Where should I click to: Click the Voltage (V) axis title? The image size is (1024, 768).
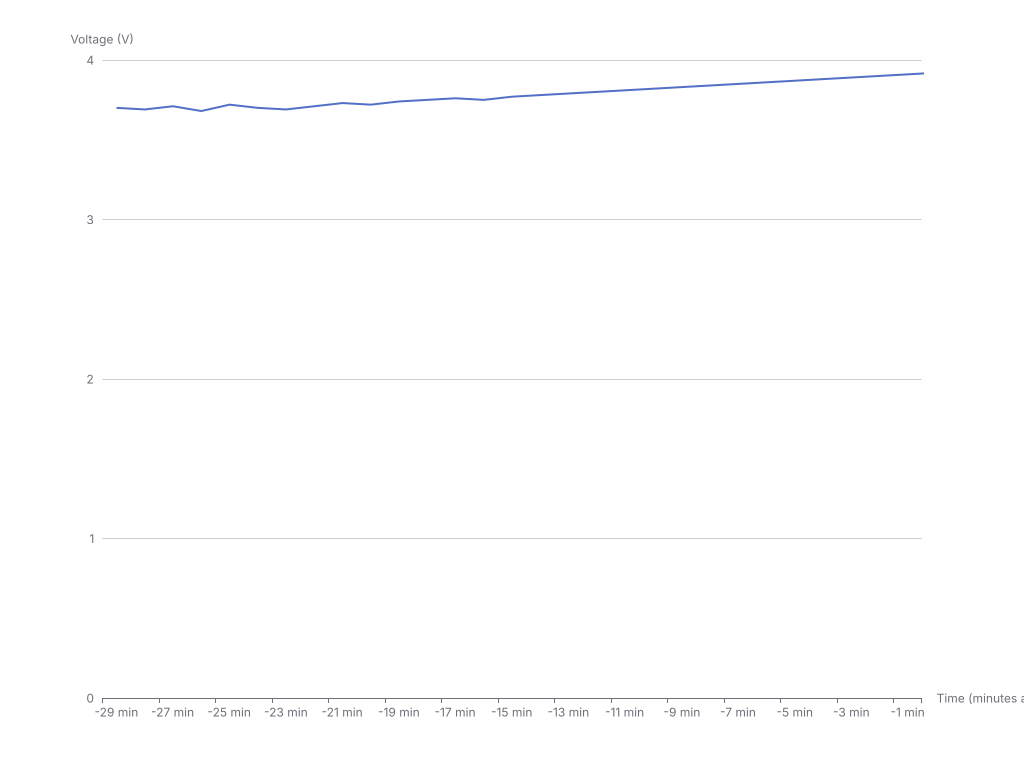click(101, 39)
